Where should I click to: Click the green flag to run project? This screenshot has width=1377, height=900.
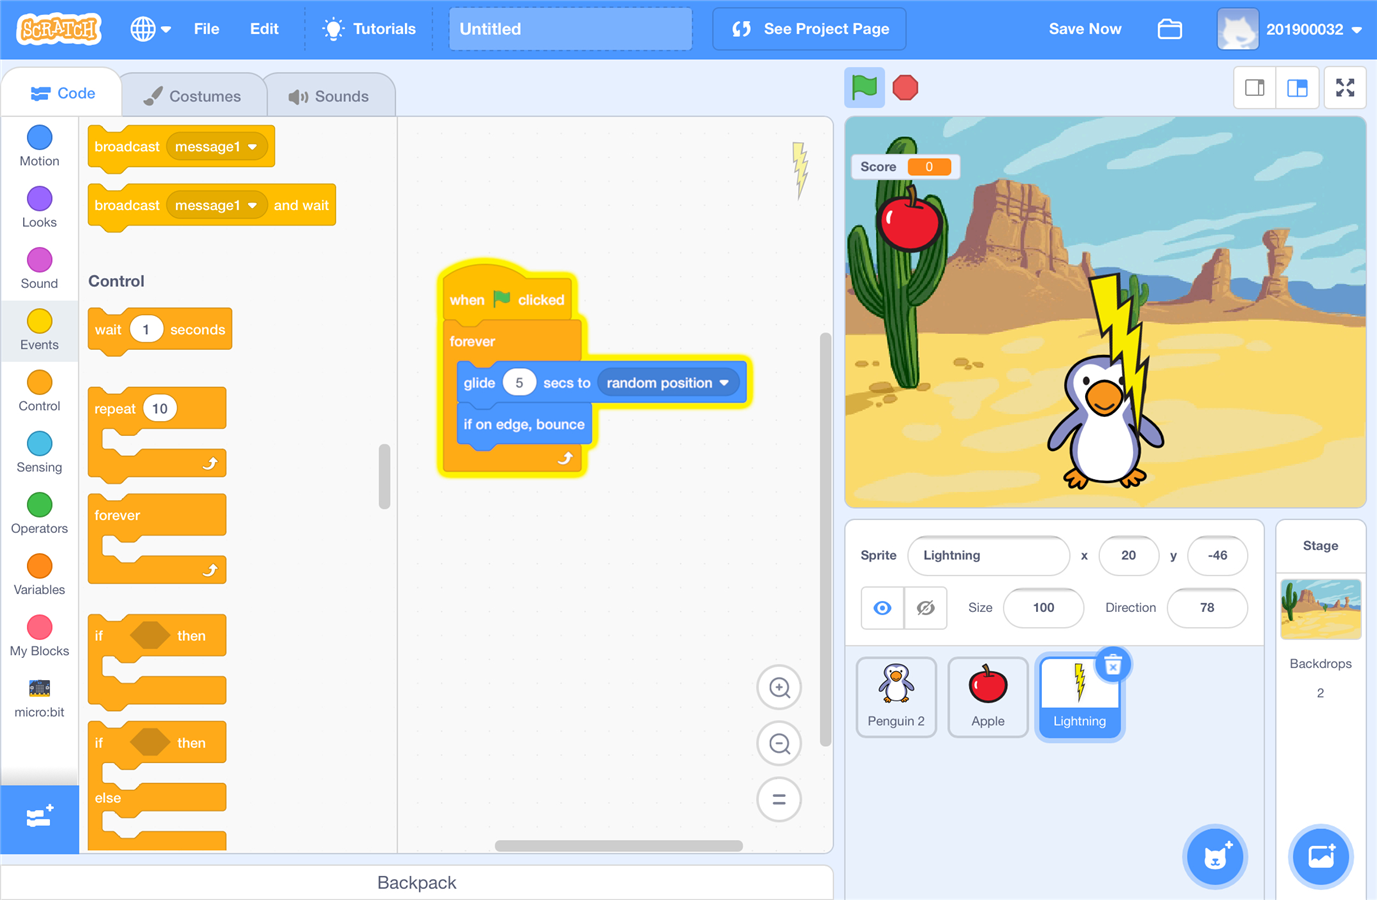point(864,88)
